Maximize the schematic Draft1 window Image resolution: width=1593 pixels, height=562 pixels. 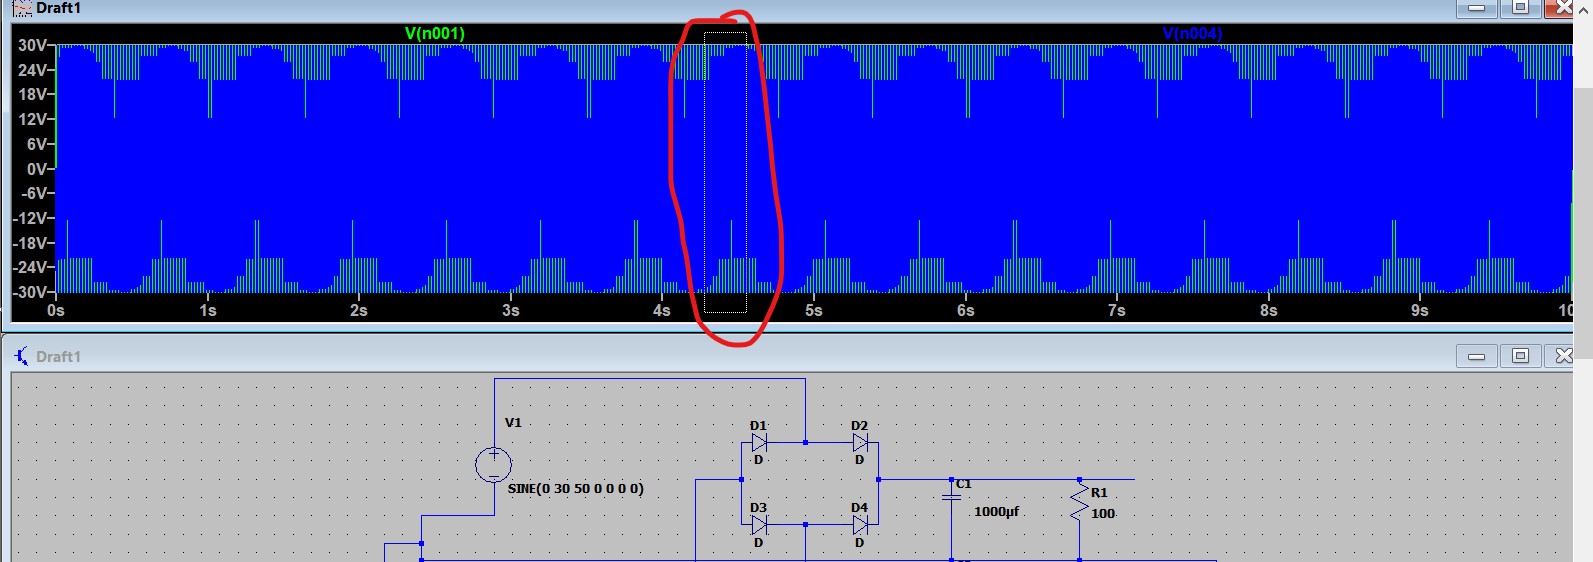(1520, 356)
